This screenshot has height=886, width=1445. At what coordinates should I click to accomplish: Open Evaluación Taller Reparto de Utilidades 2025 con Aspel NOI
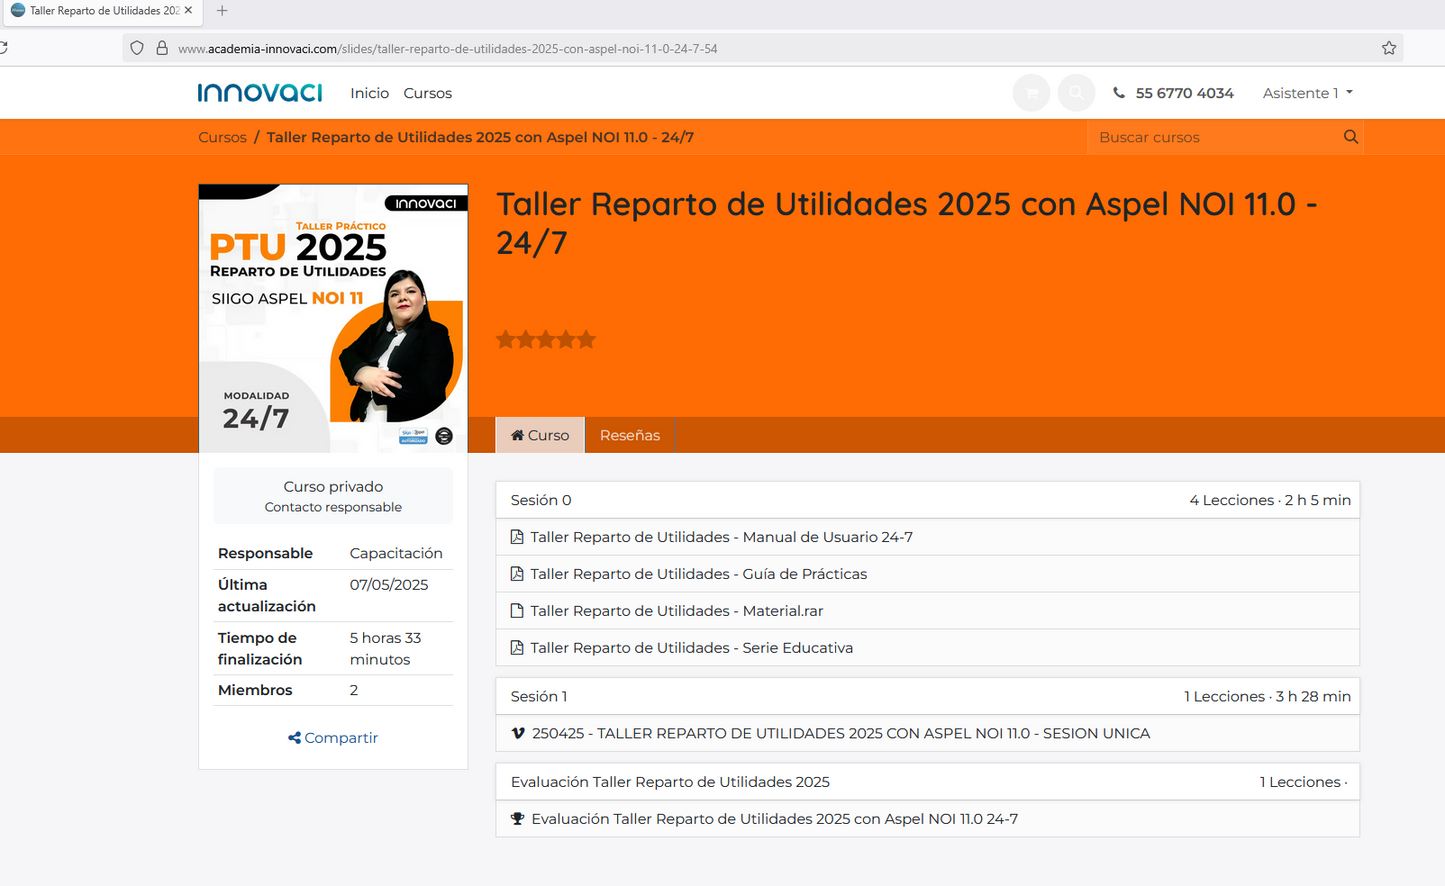(x=774, y=819)
